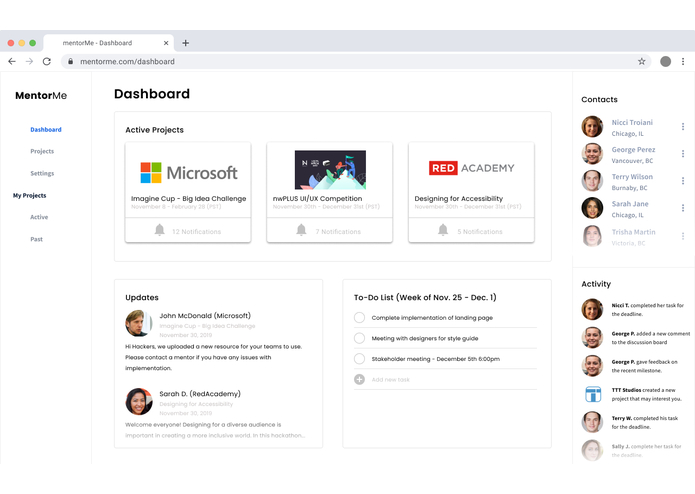Click the browser back arrow

[12, 62]
